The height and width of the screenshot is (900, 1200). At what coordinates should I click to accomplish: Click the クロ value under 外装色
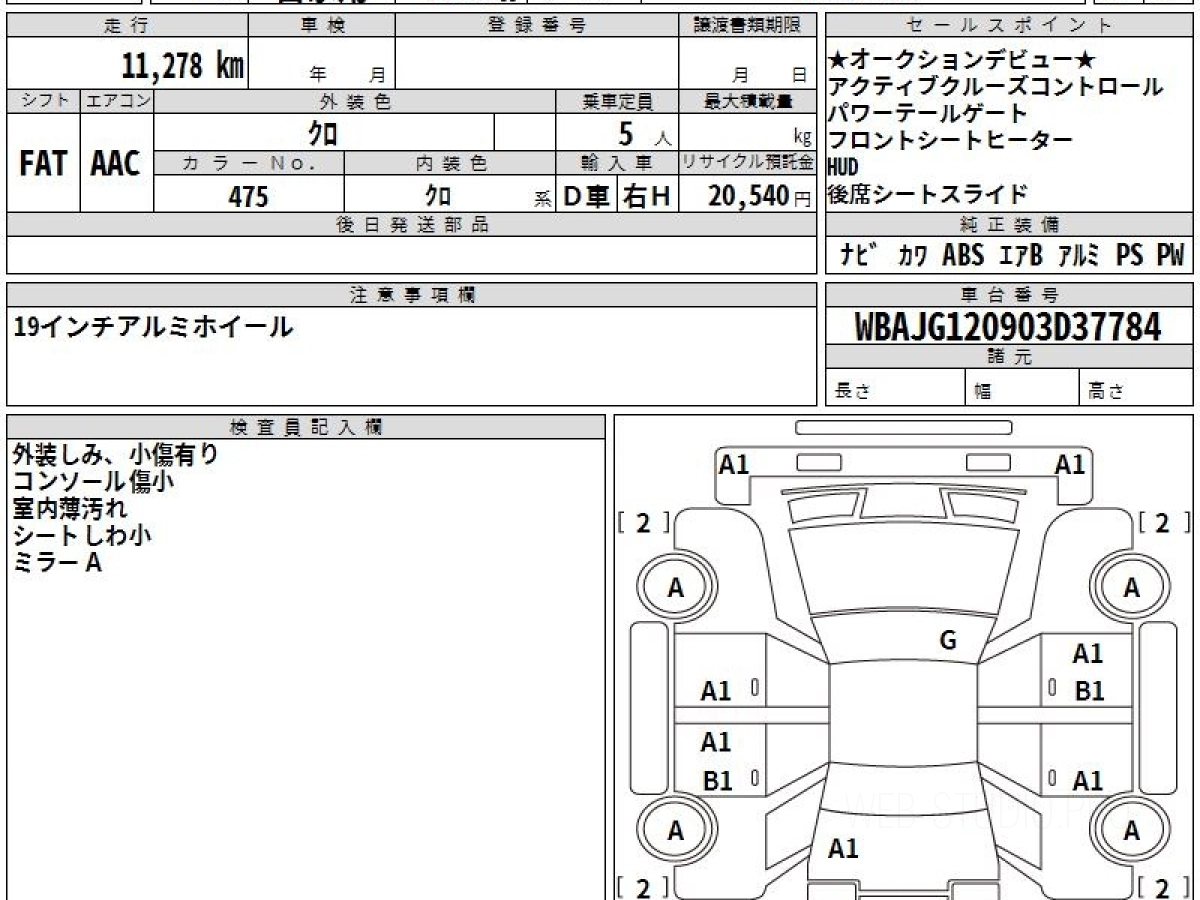pyautogui.click(x=322, y=133)
